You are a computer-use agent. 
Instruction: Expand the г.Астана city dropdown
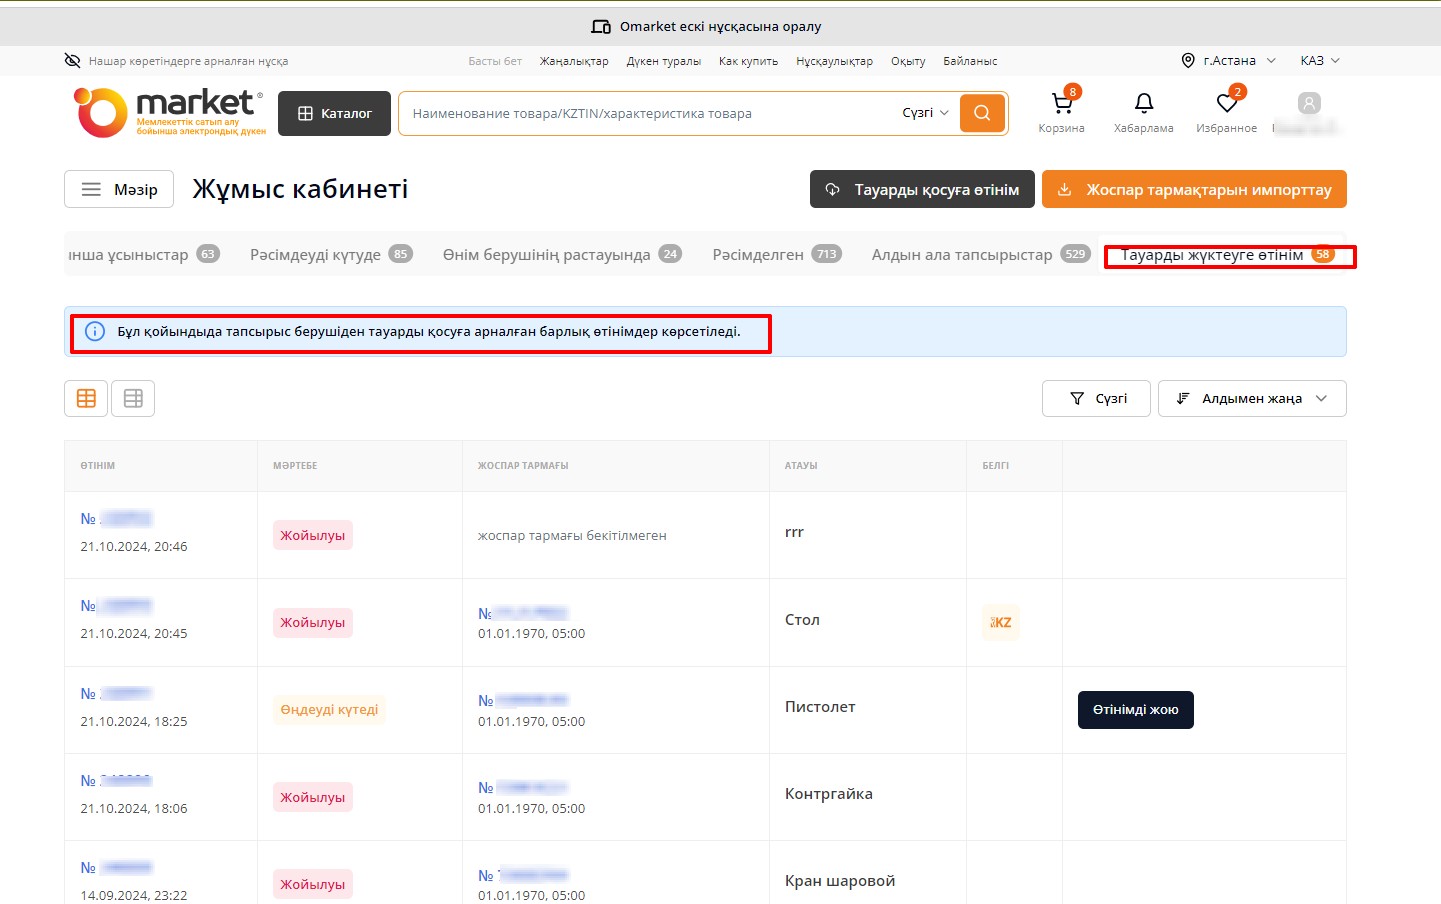pos(1229,61)
